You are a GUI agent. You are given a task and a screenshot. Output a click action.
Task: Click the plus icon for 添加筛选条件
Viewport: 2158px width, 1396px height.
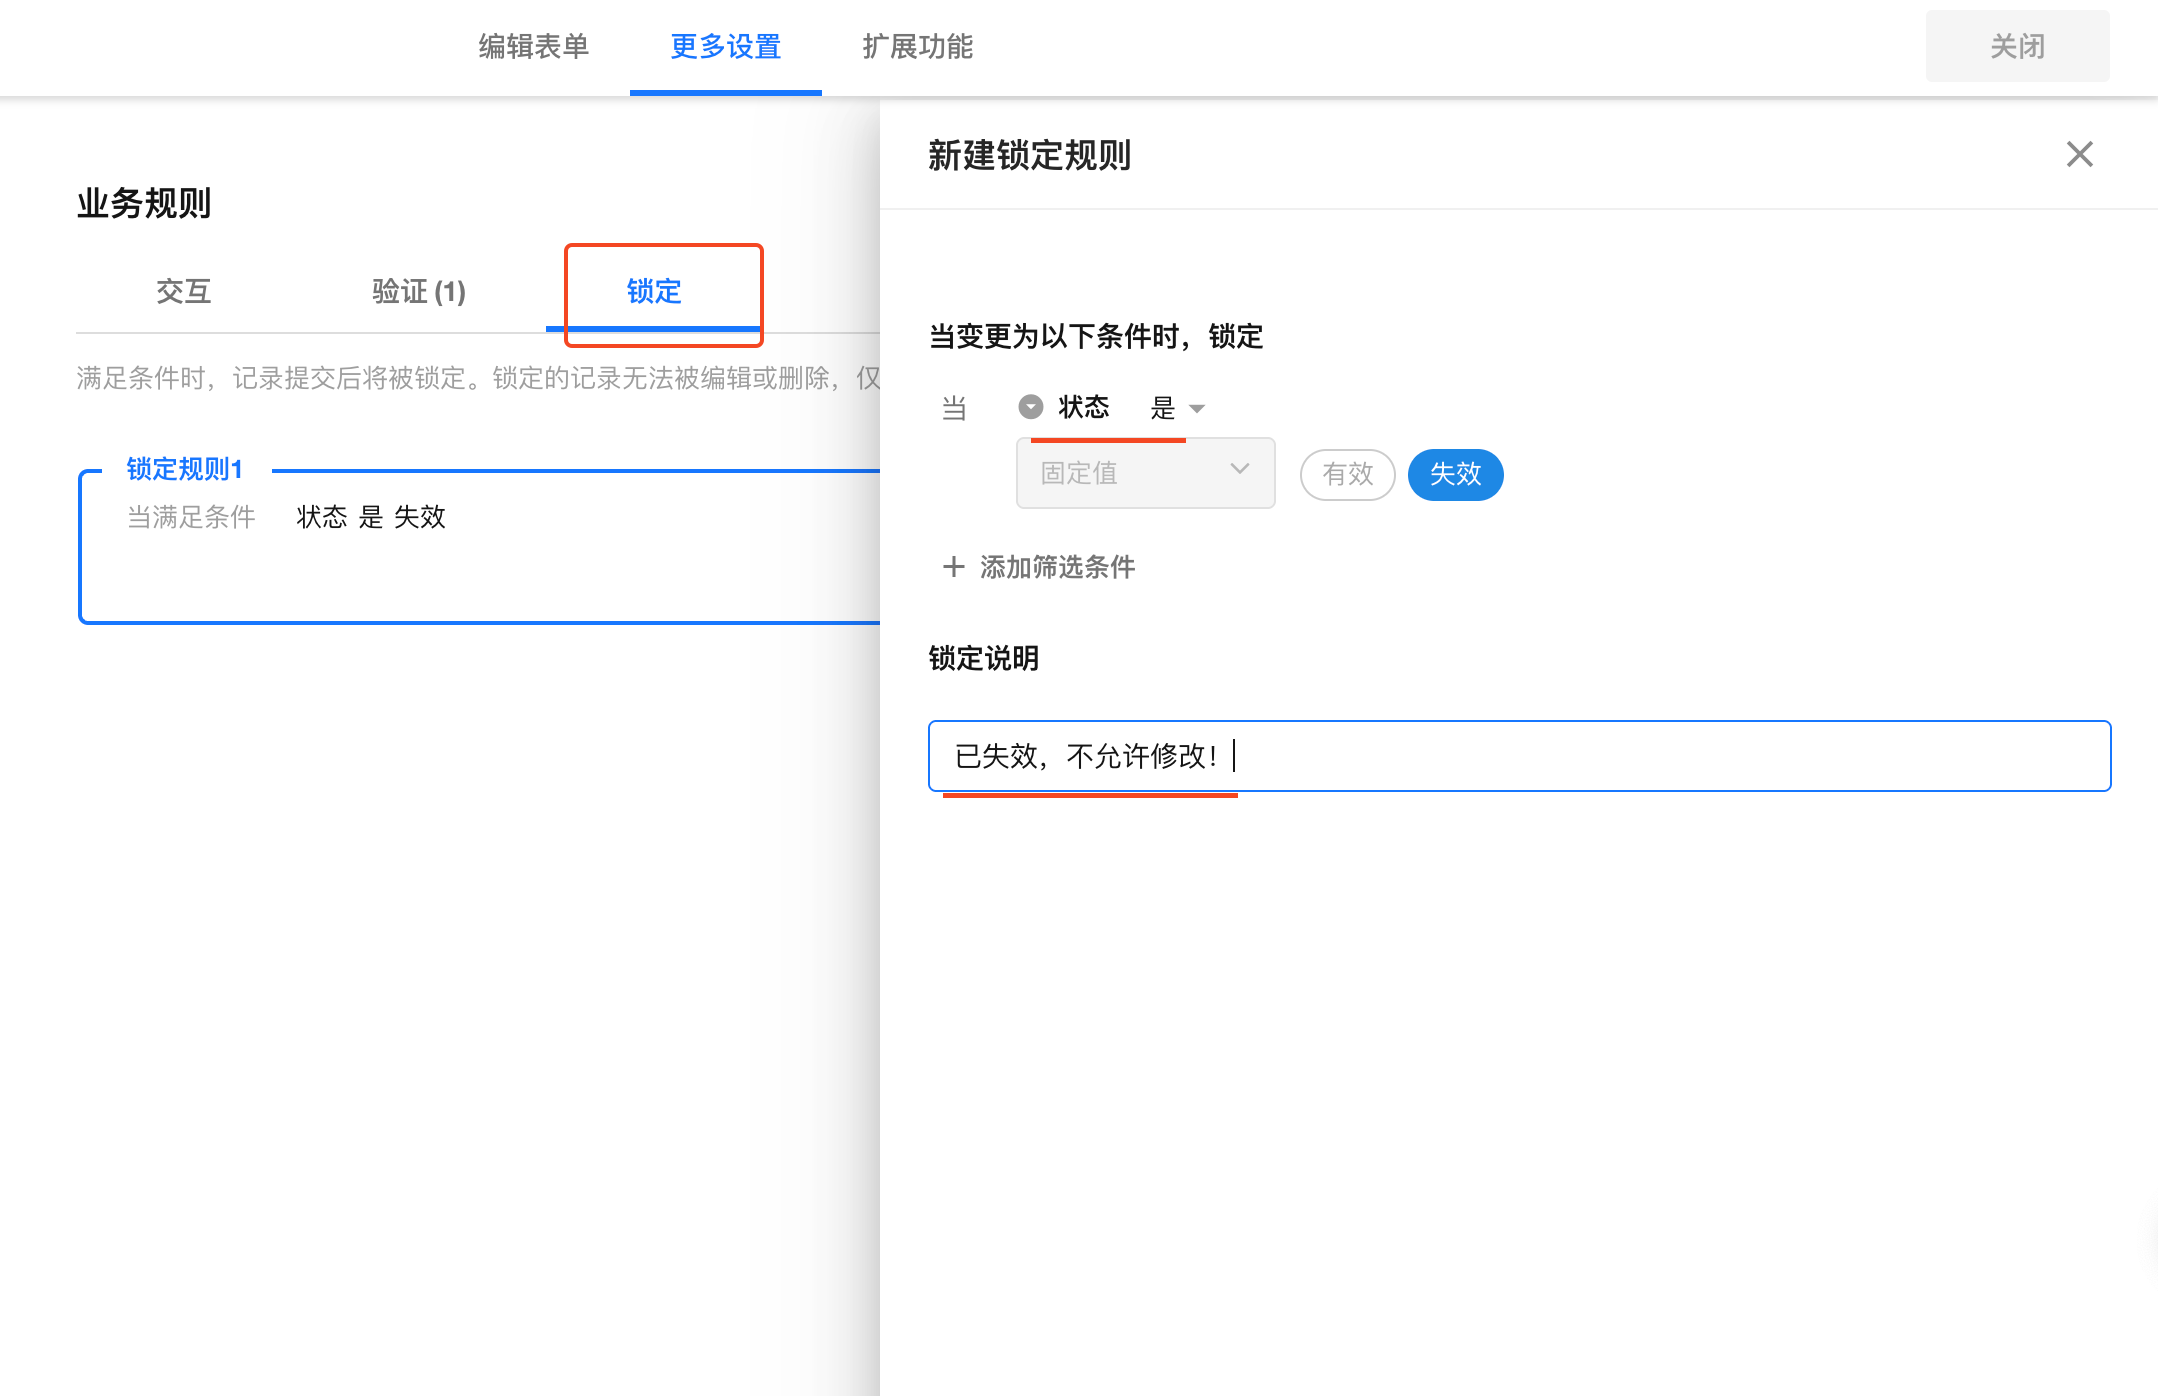point(953,567)
